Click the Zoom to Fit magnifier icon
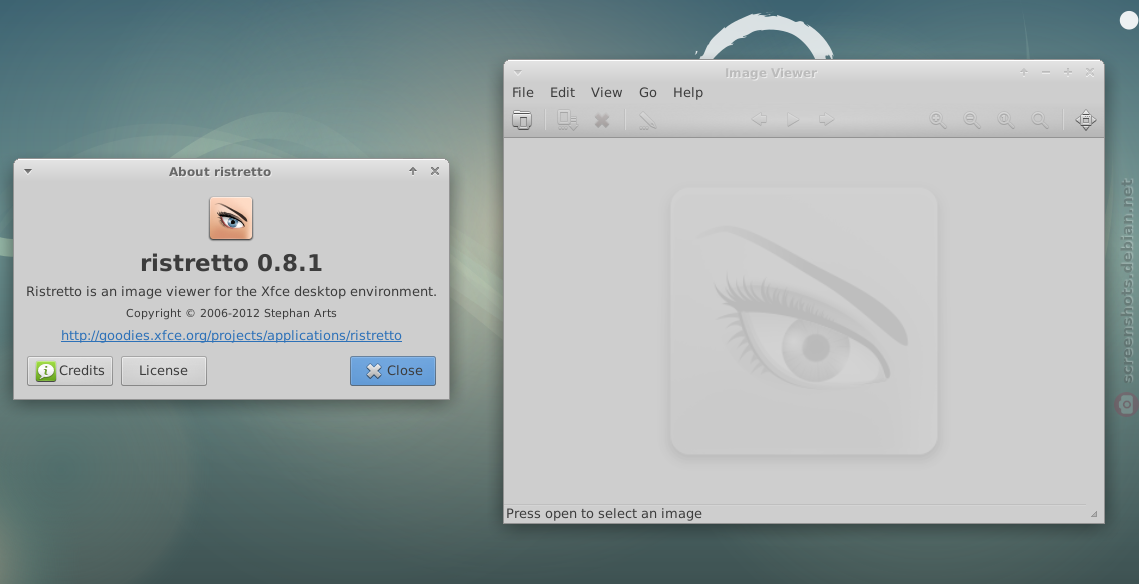This screenshot has height=584, width=1139. tap(1039, 120)
